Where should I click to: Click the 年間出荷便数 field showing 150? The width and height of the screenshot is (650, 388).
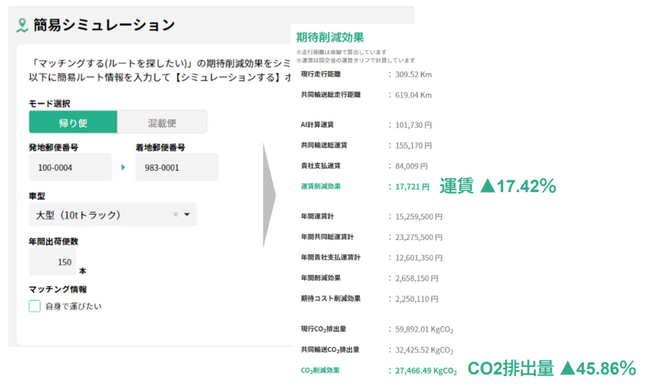(x=53, y=262)
